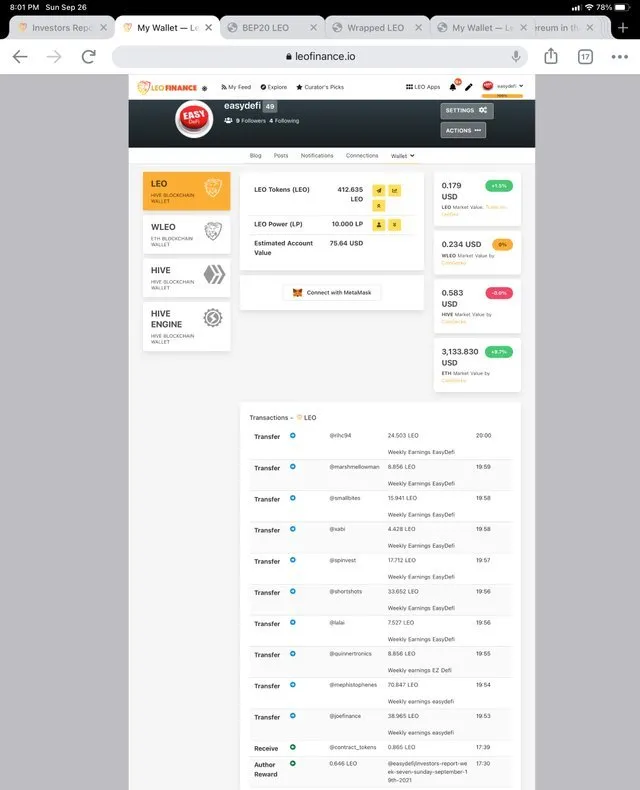
Task: Switch to the Investors Report browser tab
Action: point(60,28)
